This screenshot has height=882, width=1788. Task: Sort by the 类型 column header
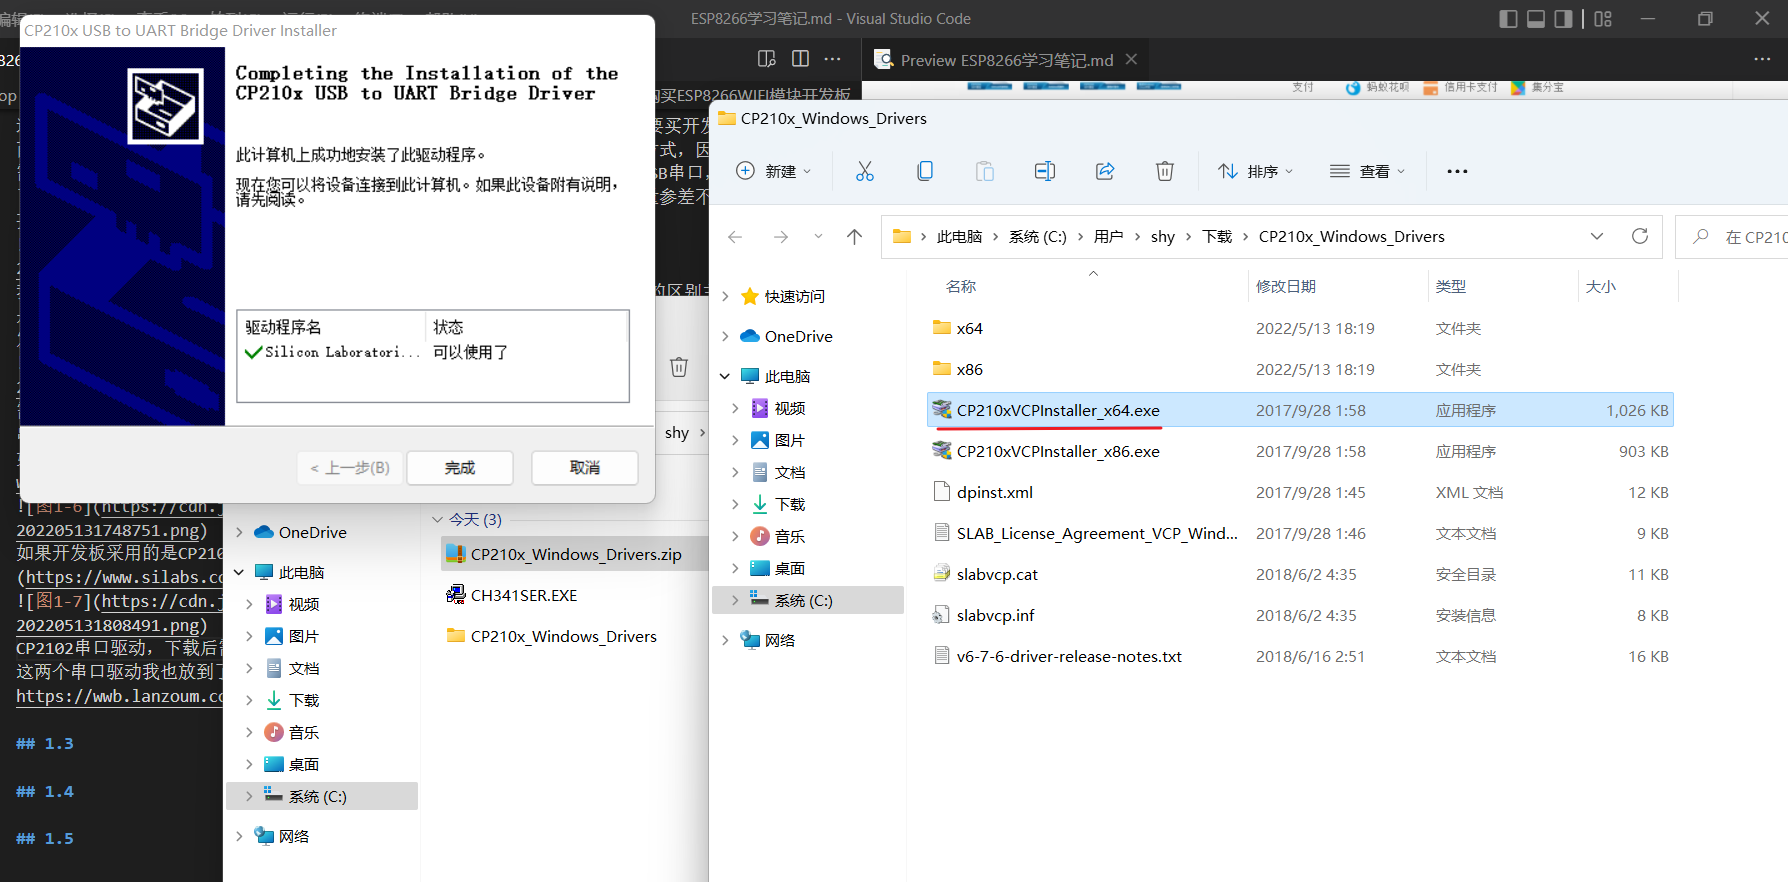(1451, 286)
